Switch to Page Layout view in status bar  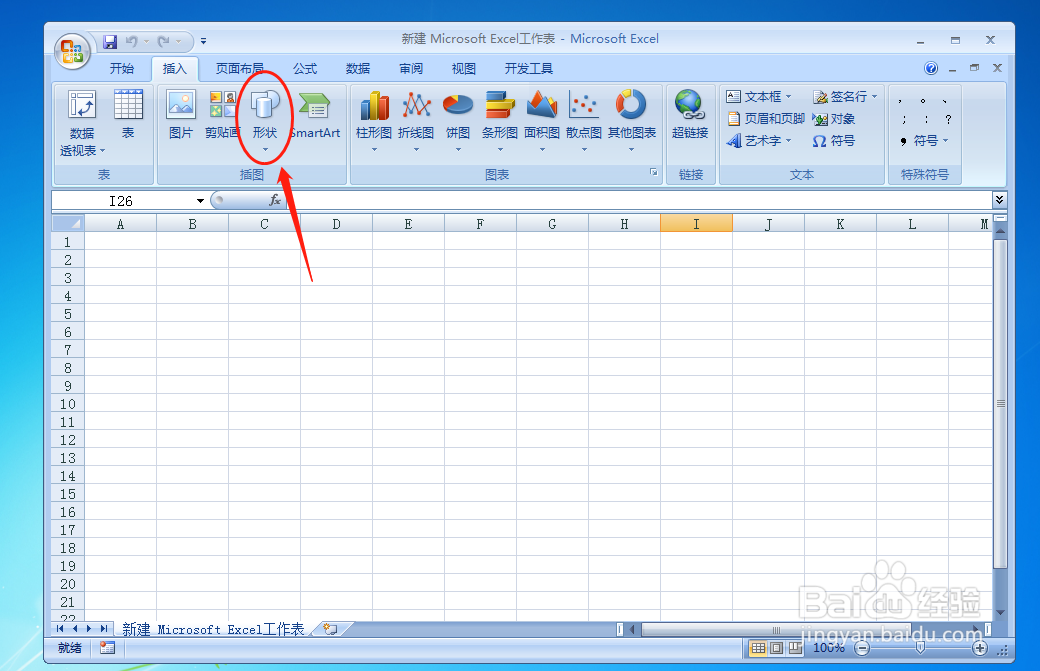coord(777,648)
